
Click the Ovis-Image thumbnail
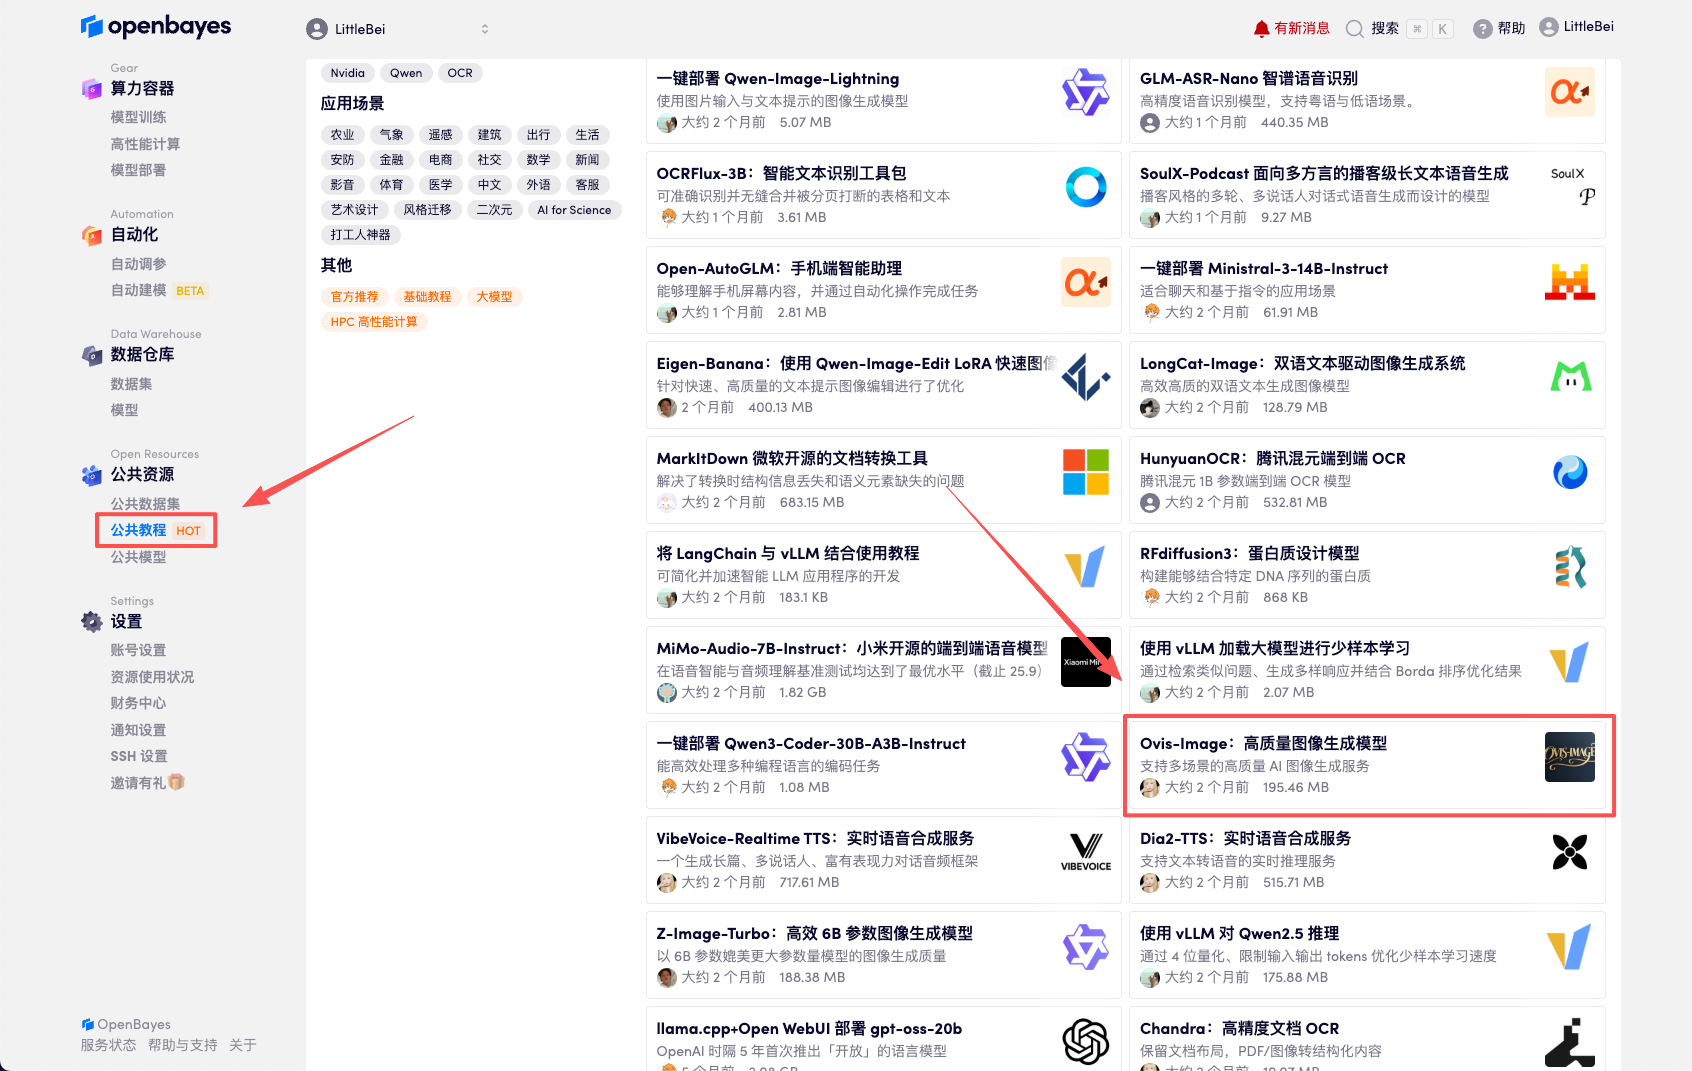[x=1570, y=757]
